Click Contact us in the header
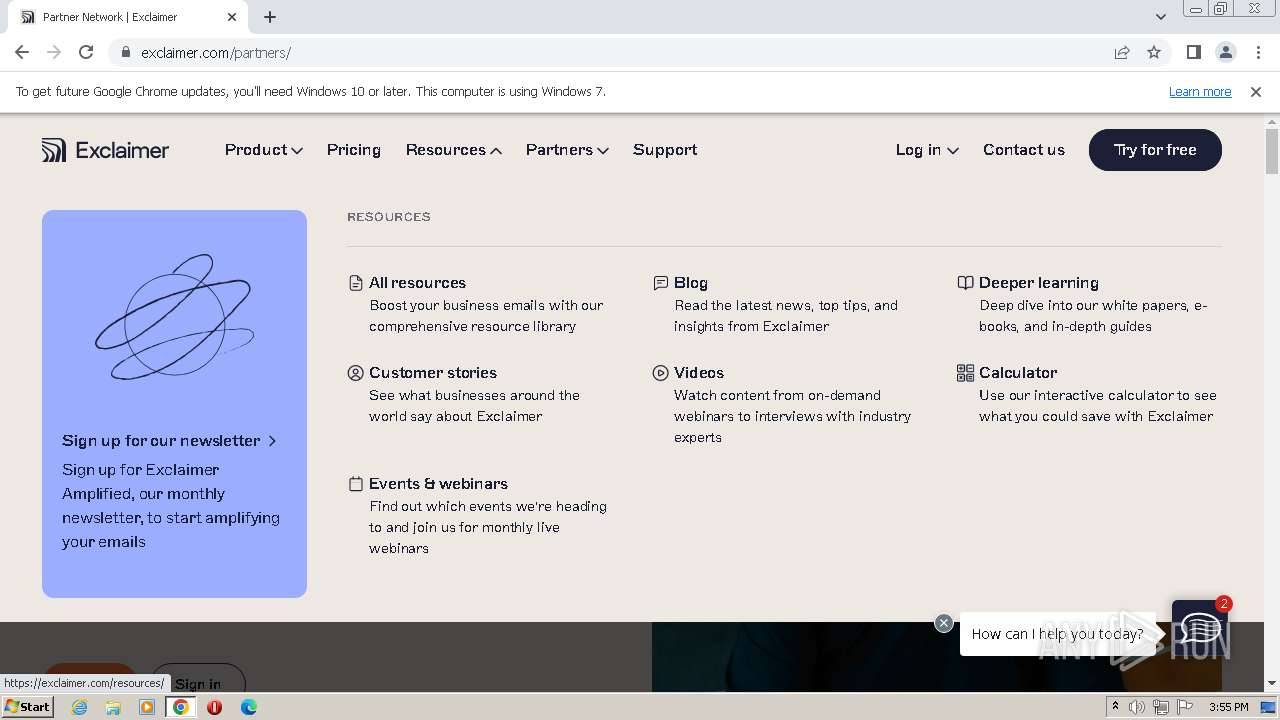 [x=1024, y=150]
